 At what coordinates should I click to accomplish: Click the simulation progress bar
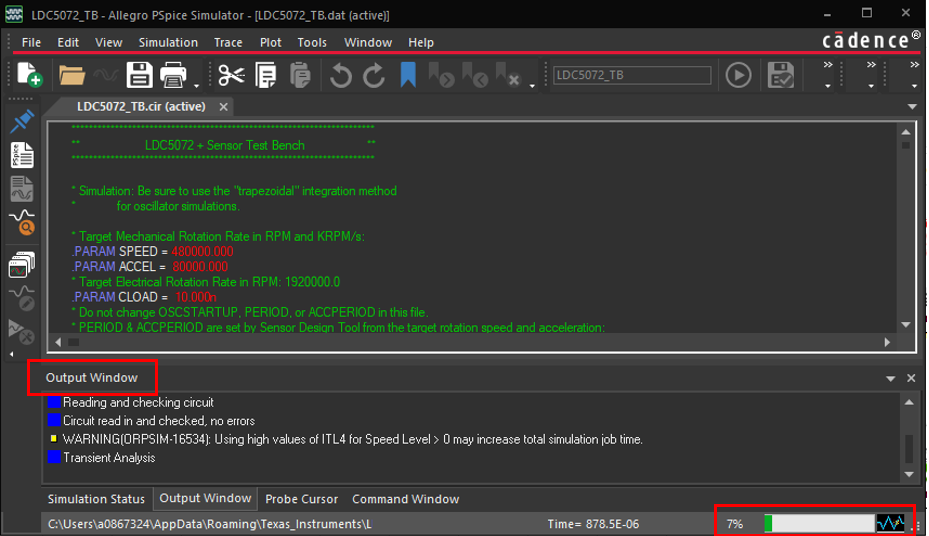tap(820, 523)
